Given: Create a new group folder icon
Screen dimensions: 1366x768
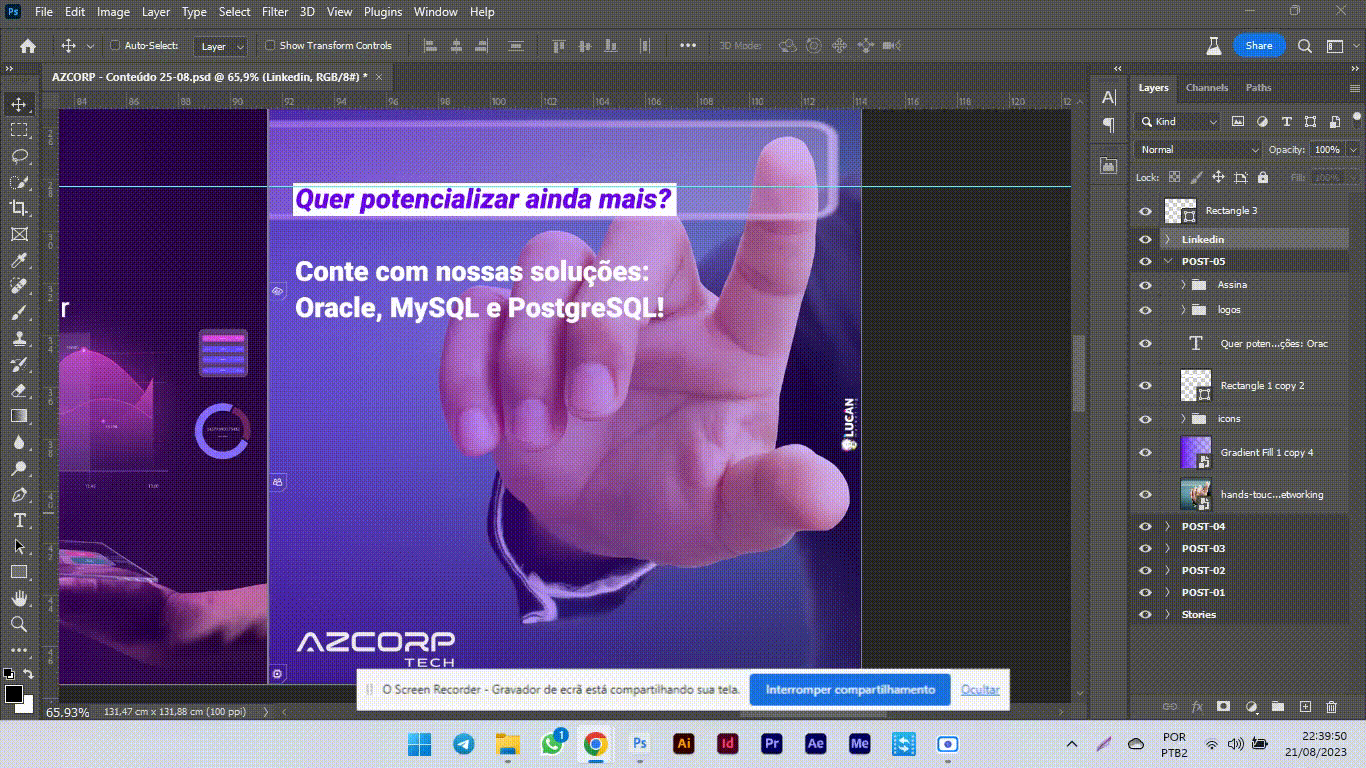Looking at the screenshot, I should pos(1277,706).
